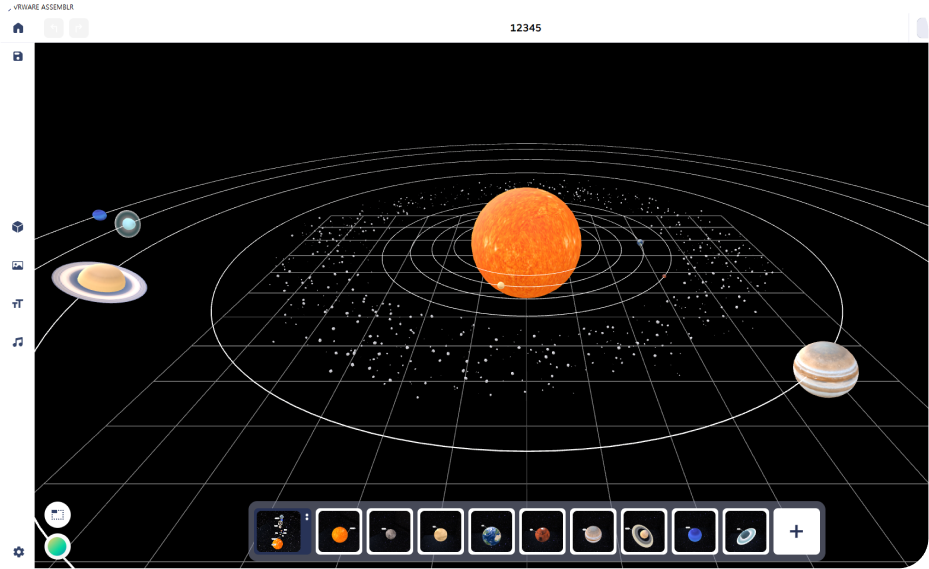Open the 3D objects library
Viewport: 929px width, 569px height.
click(x=17, y=227)
